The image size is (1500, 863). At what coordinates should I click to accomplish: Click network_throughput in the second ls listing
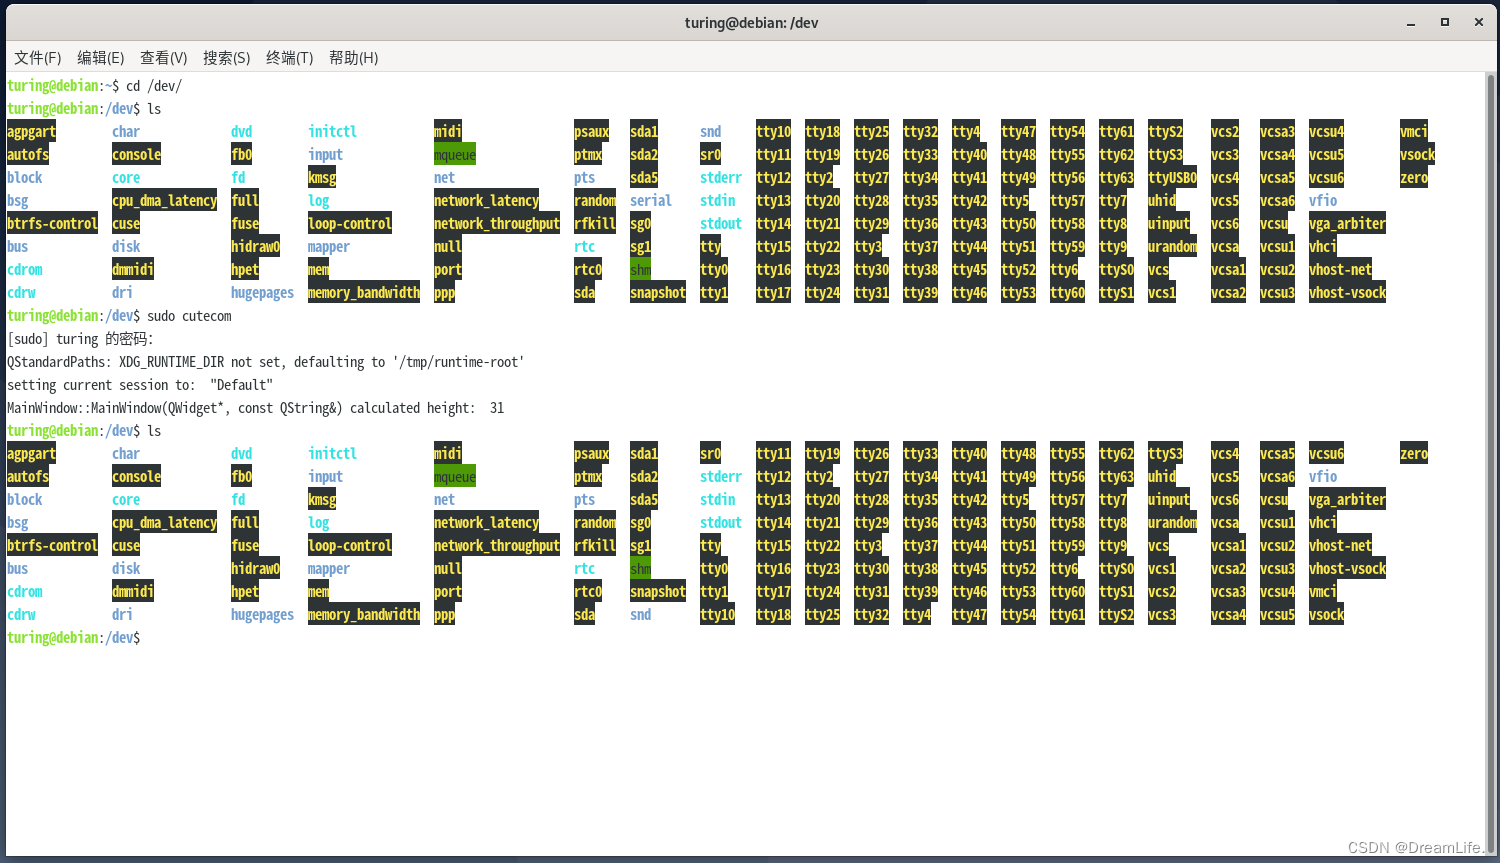click(x=497, y=546)
